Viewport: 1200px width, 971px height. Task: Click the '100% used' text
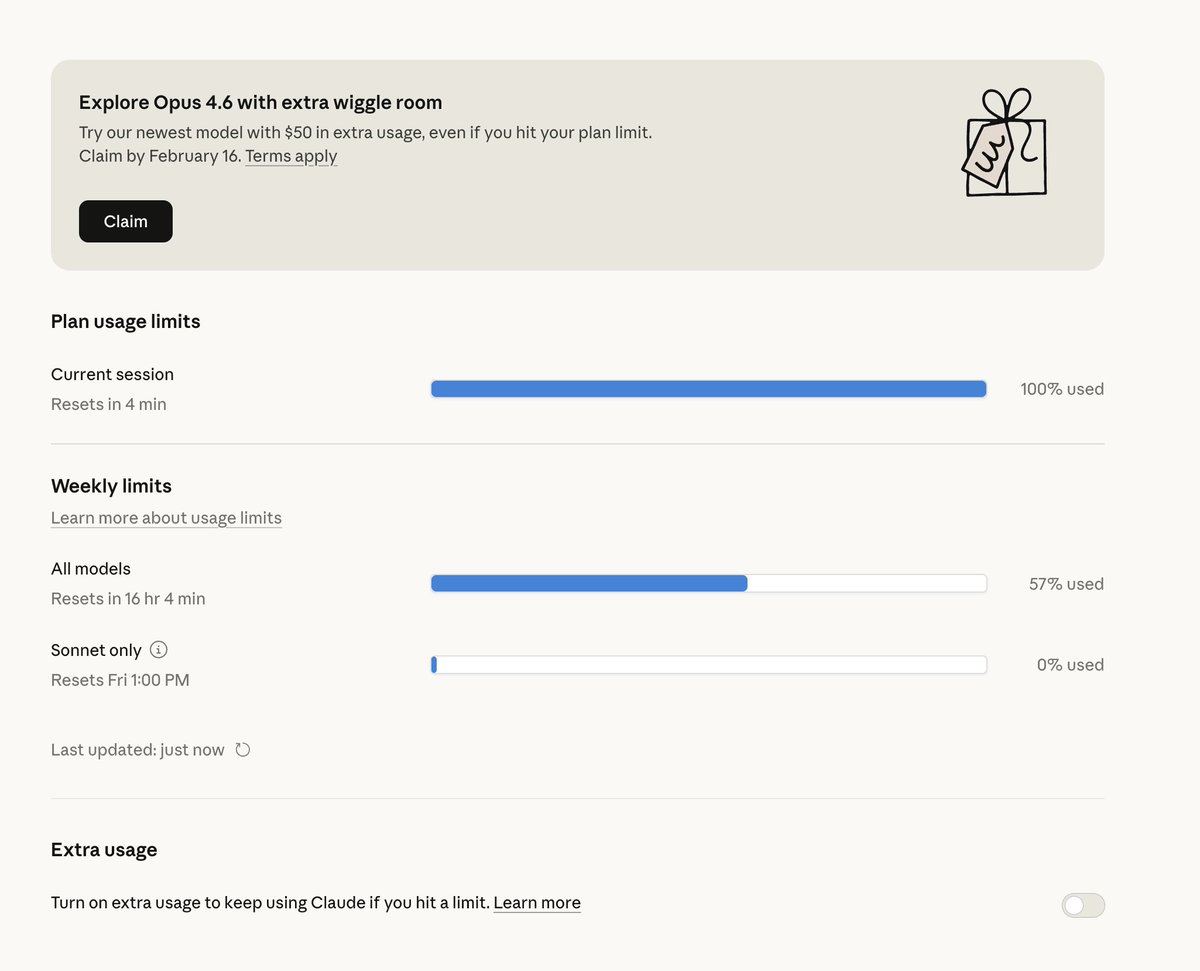pyautogui.click(x=1062, y=389)
